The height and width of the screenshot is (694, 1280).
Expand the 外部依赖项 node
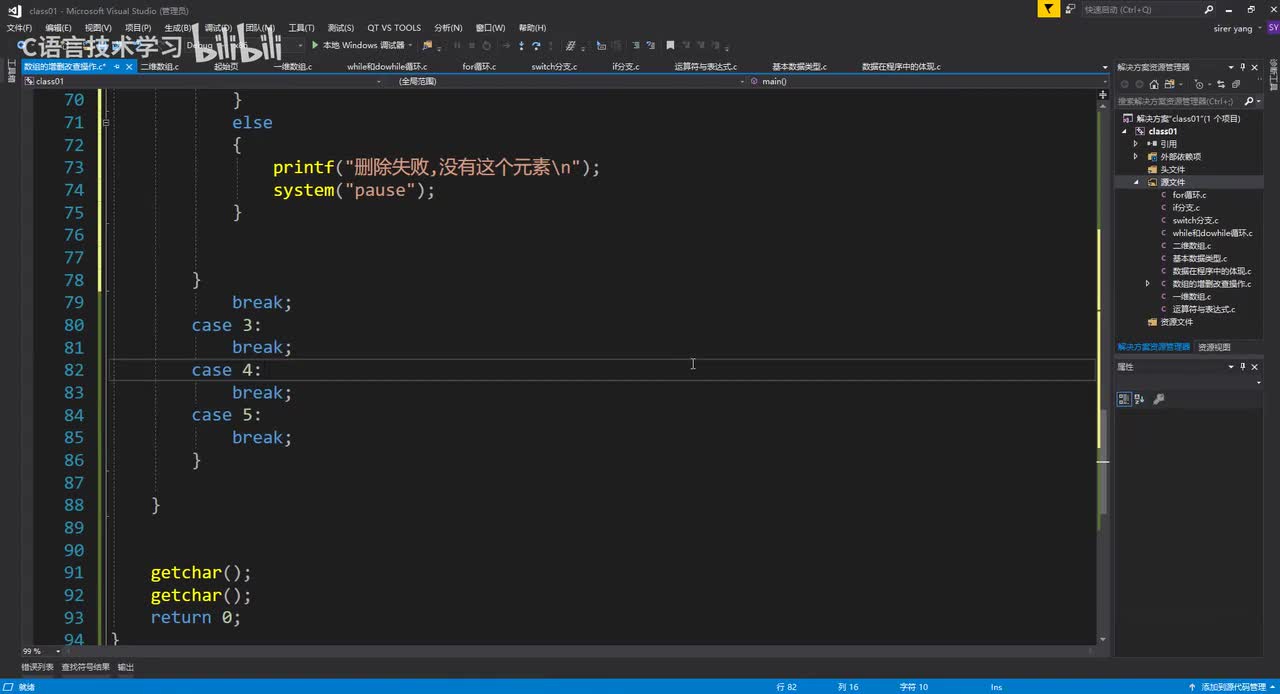click(x=1136, y=157)
